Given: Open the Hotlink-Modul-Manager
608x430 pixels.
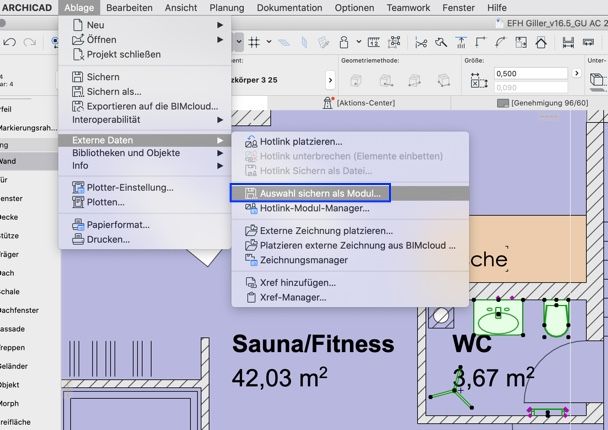Looking at the screenshot, I should coord(314,208).
